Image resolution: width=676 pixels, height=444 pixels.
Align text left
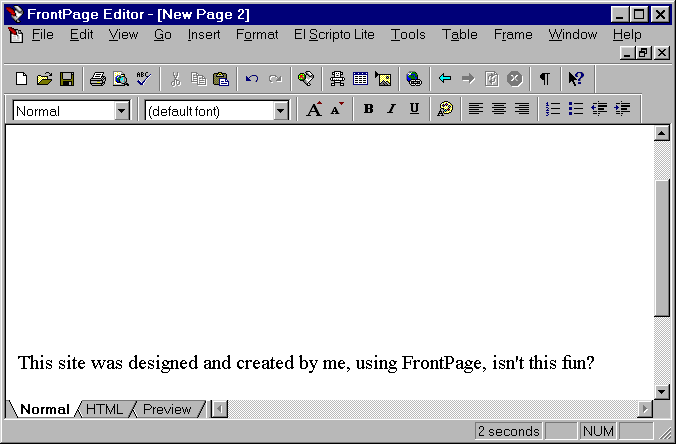[x=476, y=109]
